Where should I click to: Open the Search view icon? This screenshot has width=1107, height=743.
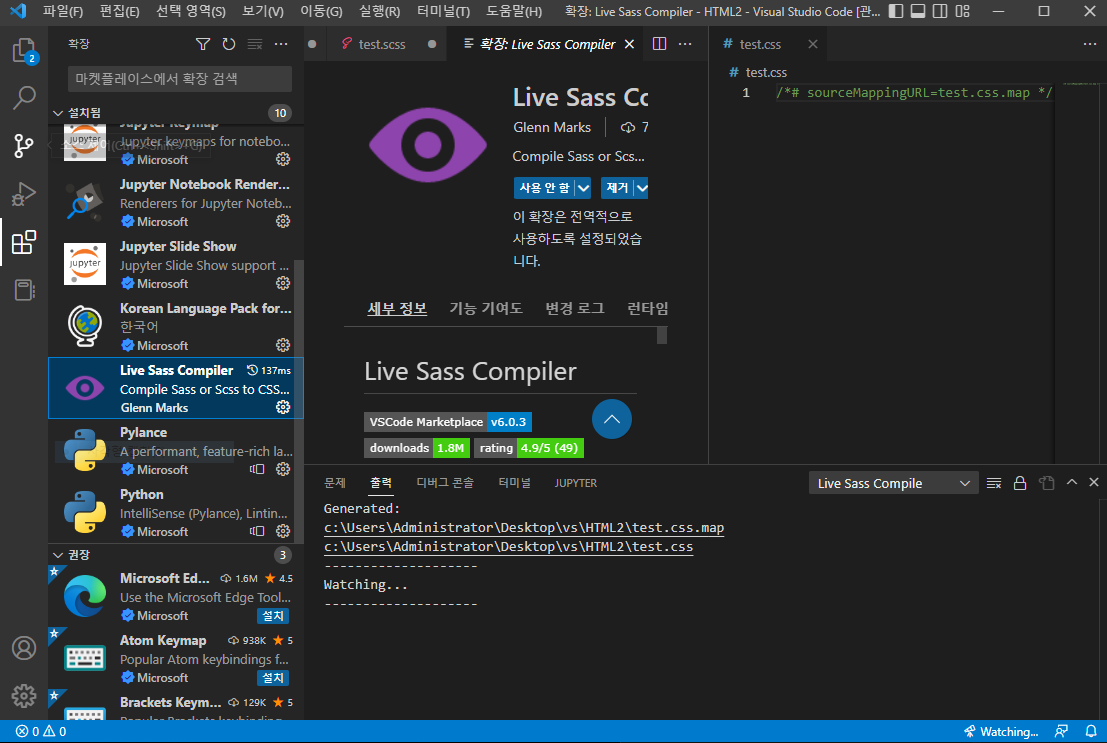pyautogui.click(x=24, y=97)
